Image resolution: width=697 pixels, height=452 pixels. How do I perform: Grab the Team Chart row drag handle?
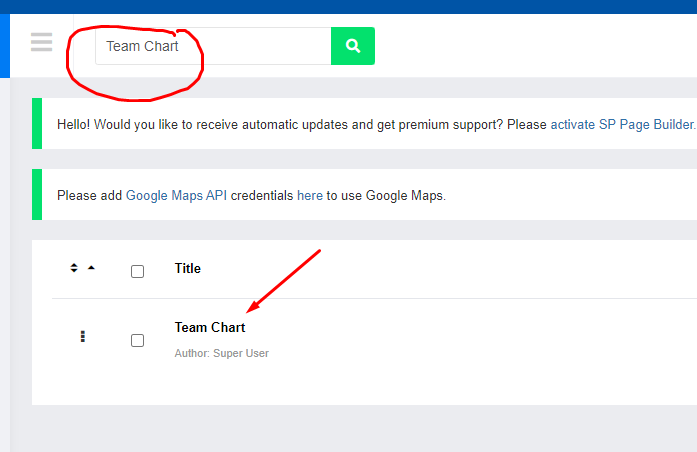[82, 336]
